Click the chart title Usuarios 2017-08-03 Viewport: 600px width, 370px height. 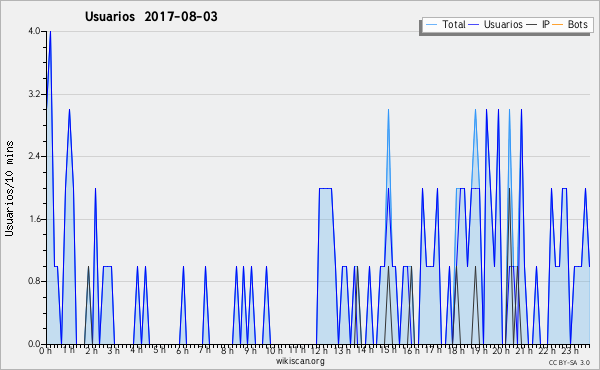pos(151,16)
